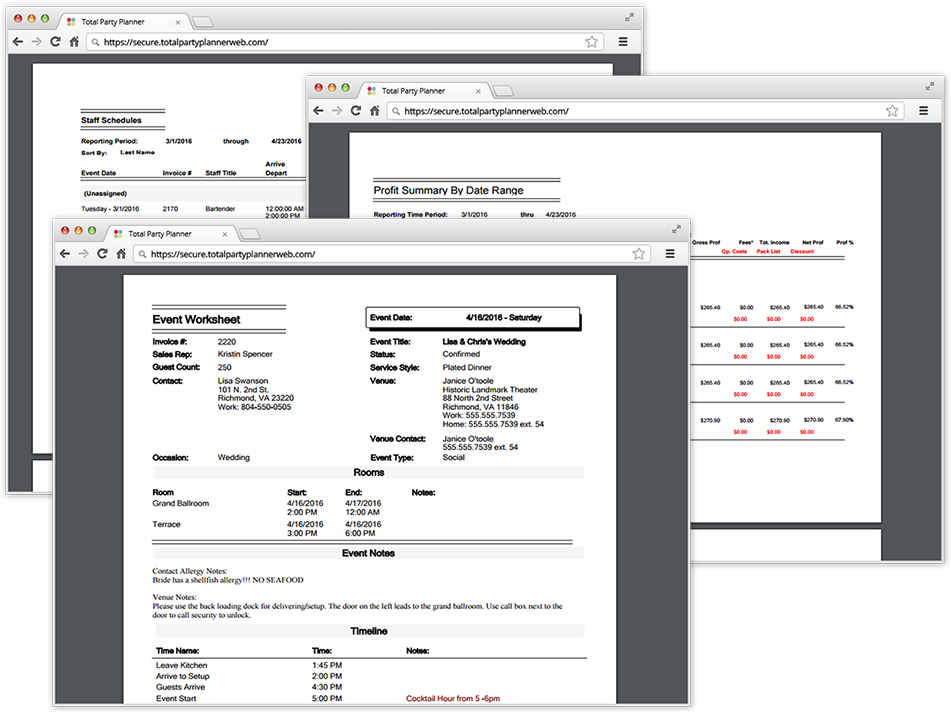Select event date 4/16/2016 - Saturday
The width and height of the screenshot is (951, 726).
(503, 317)
